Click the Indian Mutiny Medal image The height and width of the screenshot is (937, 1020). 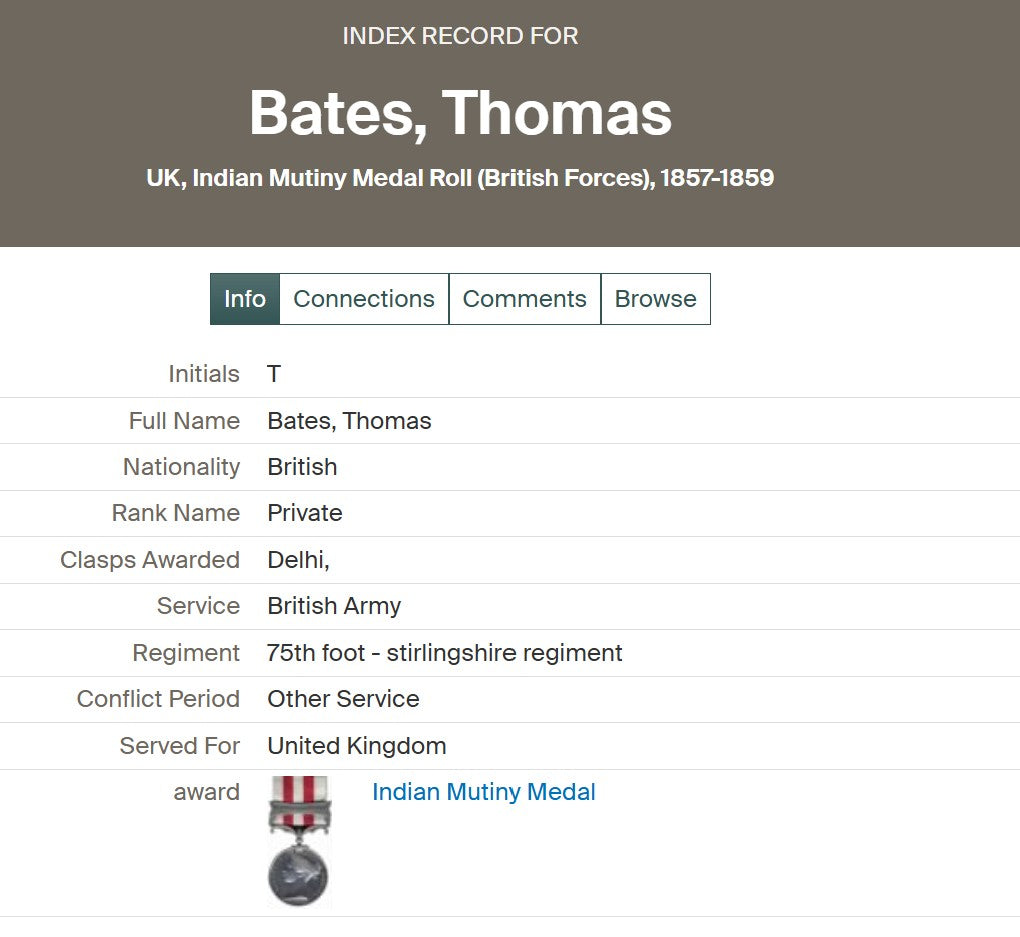pos(298,841)
